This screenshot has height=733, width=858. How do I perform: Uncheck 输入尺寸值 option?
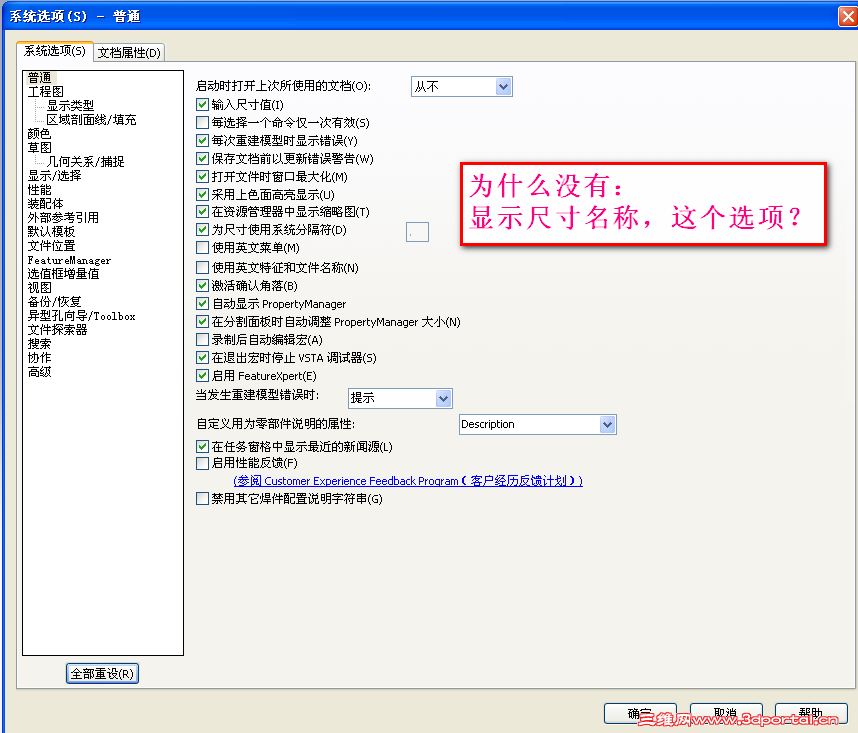click(x=202, y=104)
